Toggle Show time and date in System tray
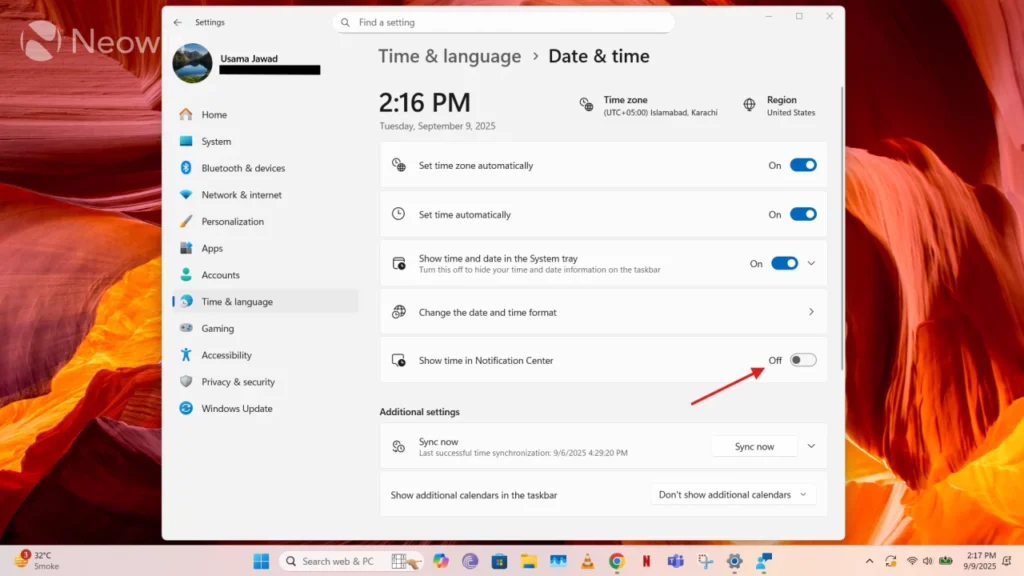This screenshot has height=576, width=1024. point(784,263)
